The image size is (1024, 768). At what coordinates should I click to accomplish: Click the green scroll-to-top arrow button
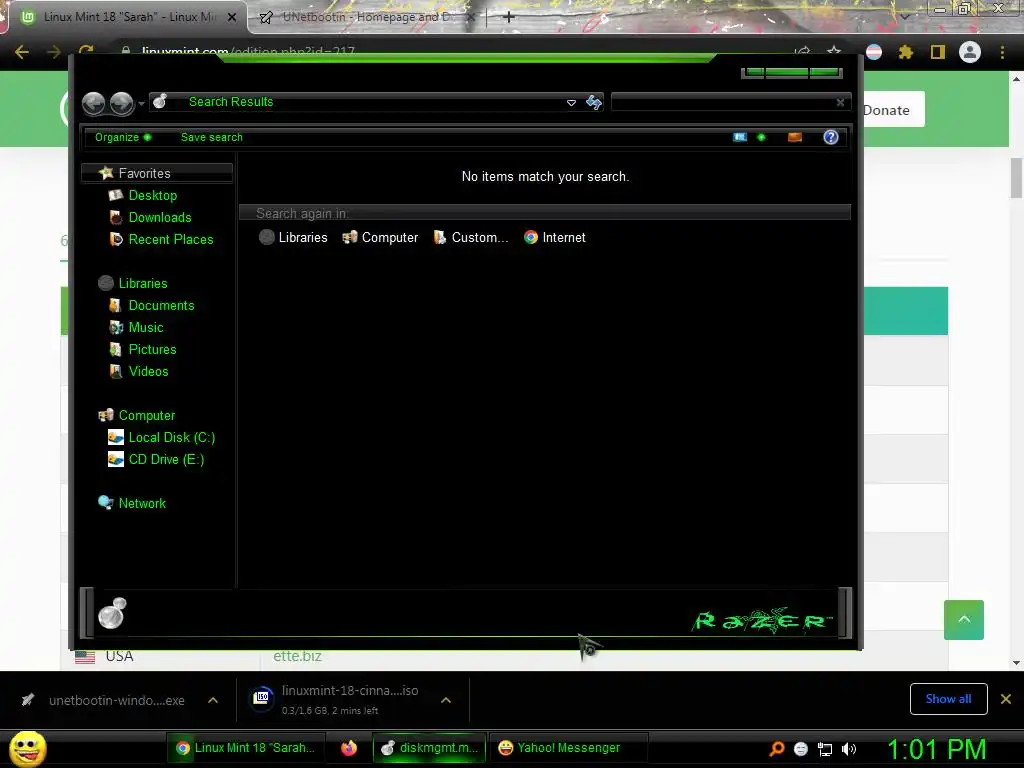tap(964, 620)
